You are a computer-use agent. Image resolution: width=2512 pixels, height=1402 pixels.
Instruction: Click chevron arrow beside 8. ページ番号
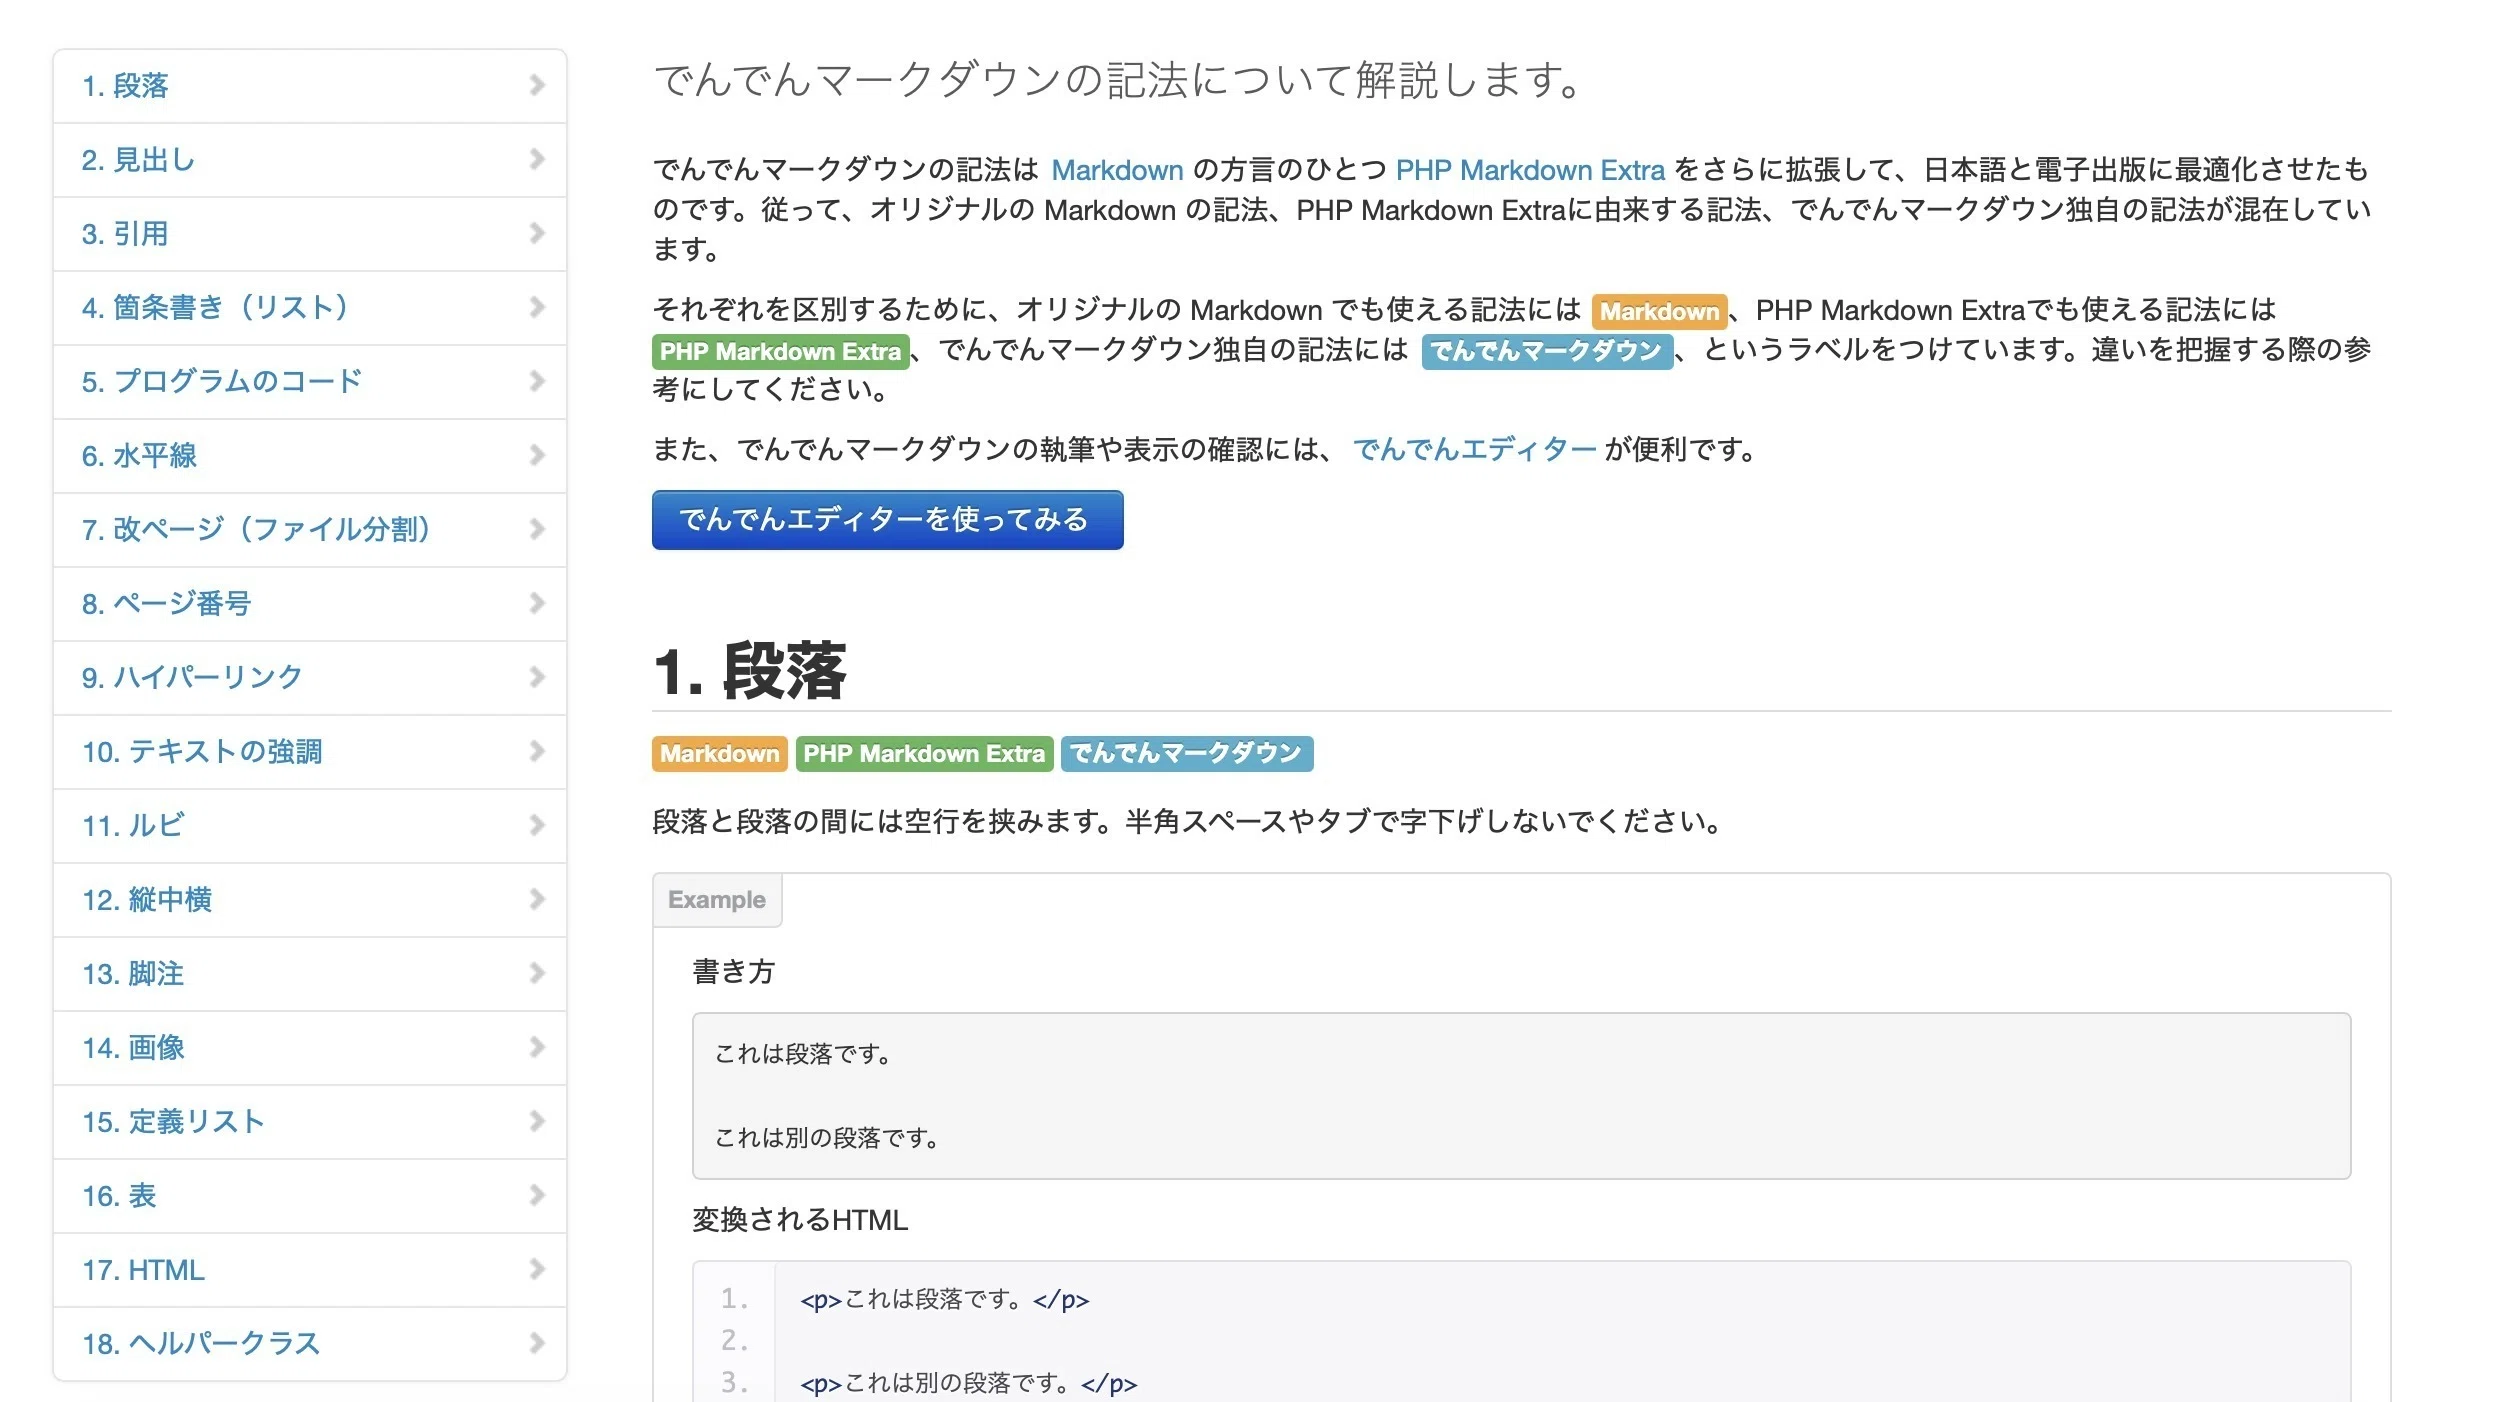coord(537,603)
